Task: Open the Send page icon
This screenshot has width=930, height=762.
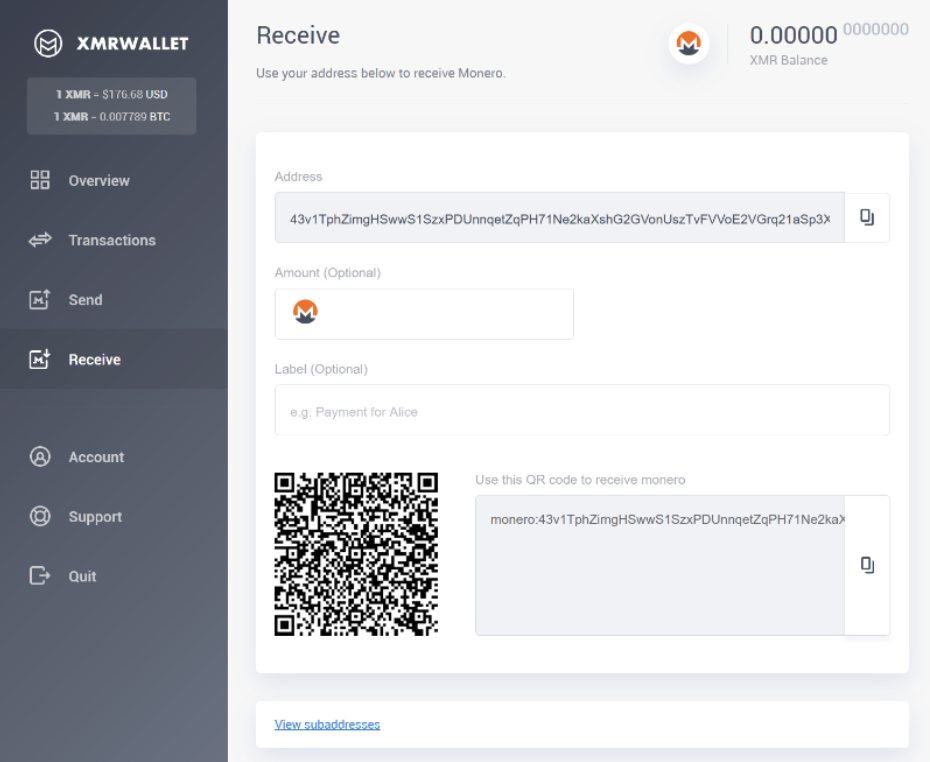Action: coord(40,299)
